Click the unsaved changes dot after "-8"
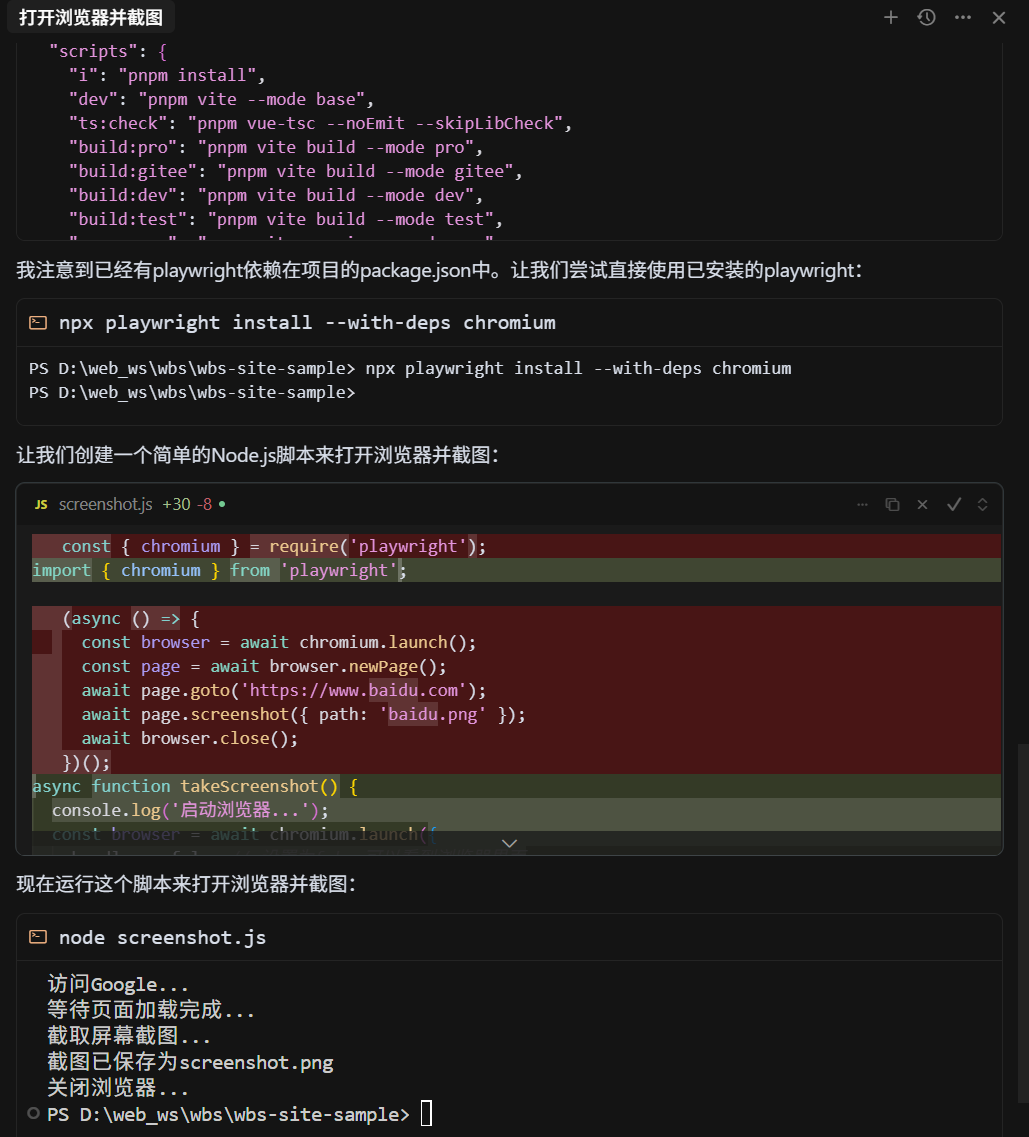The image size is (1029, 1137). pyautogui.click(x=220, y=504)
